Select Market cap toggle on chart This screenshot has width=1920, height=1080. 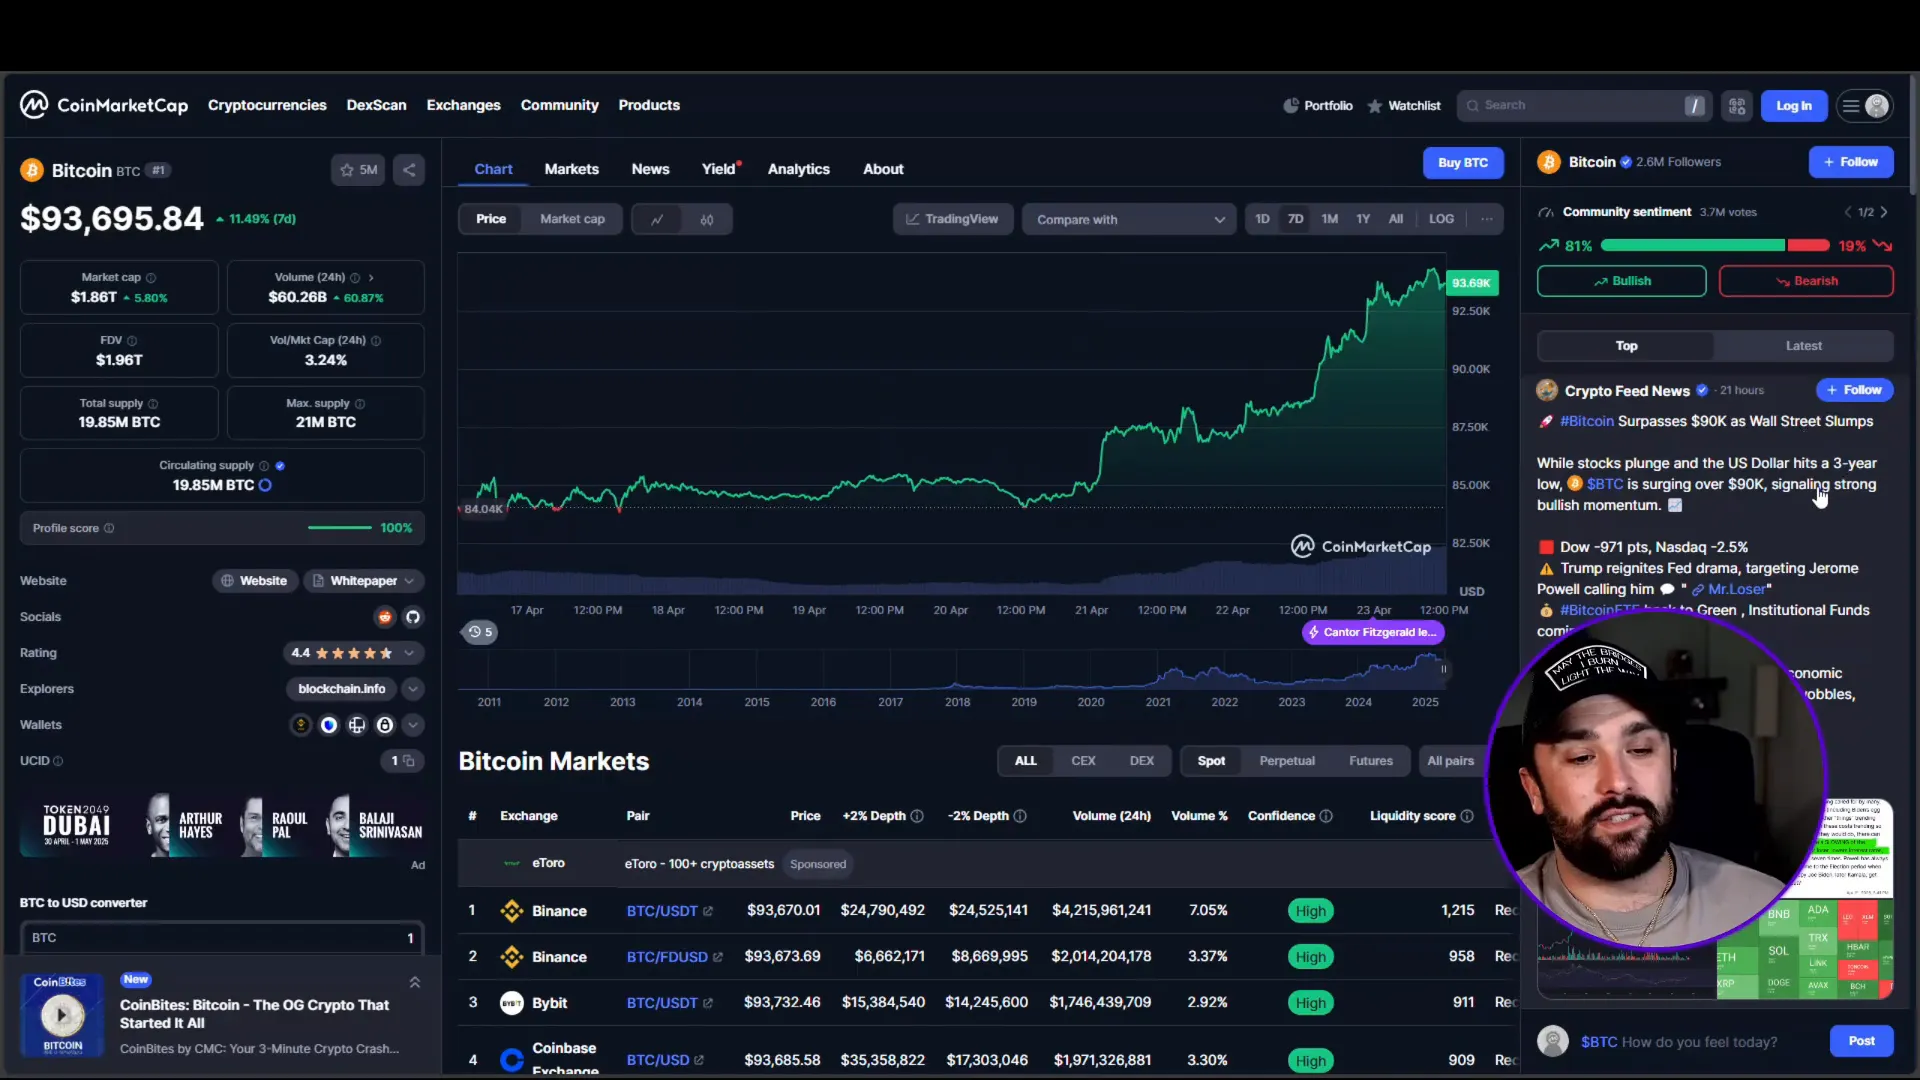click(x=572, y=219)
